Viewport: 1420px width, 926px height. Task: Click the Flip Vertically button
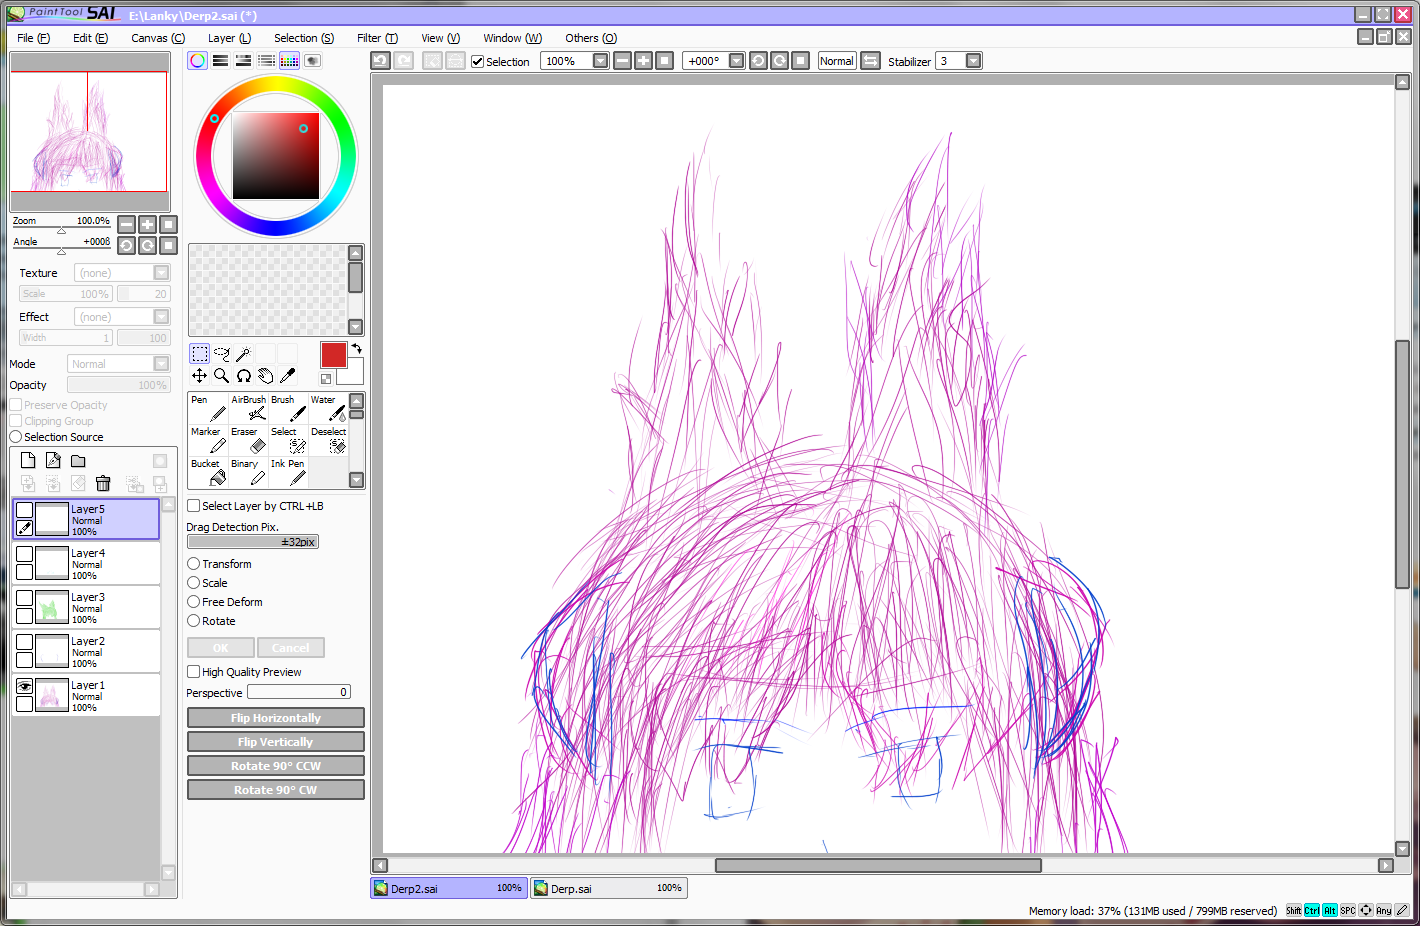coord(276,742)
